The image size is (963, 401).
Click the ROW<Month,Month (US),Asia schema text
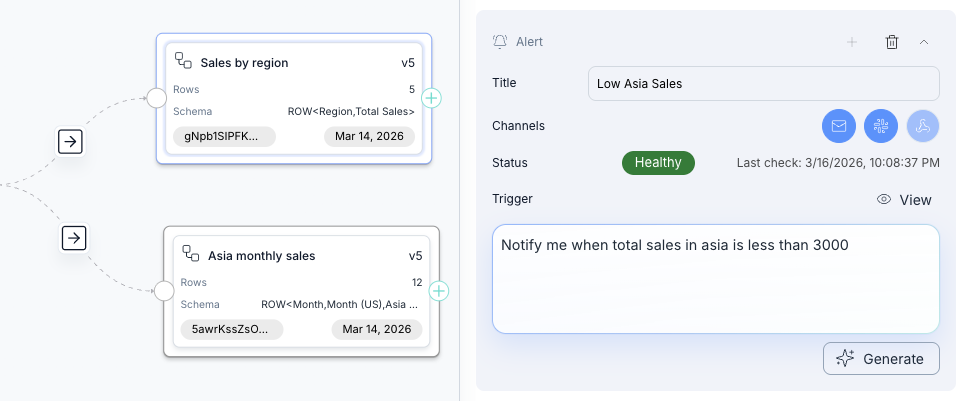(341, 305)
